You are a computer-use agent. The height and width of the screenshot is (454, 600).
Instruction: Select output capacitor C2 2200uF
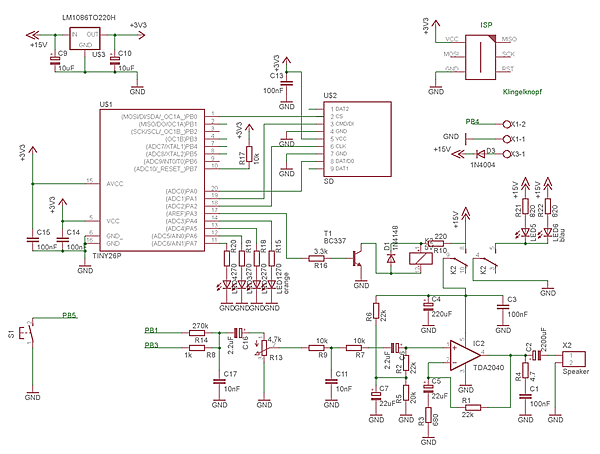536,356
